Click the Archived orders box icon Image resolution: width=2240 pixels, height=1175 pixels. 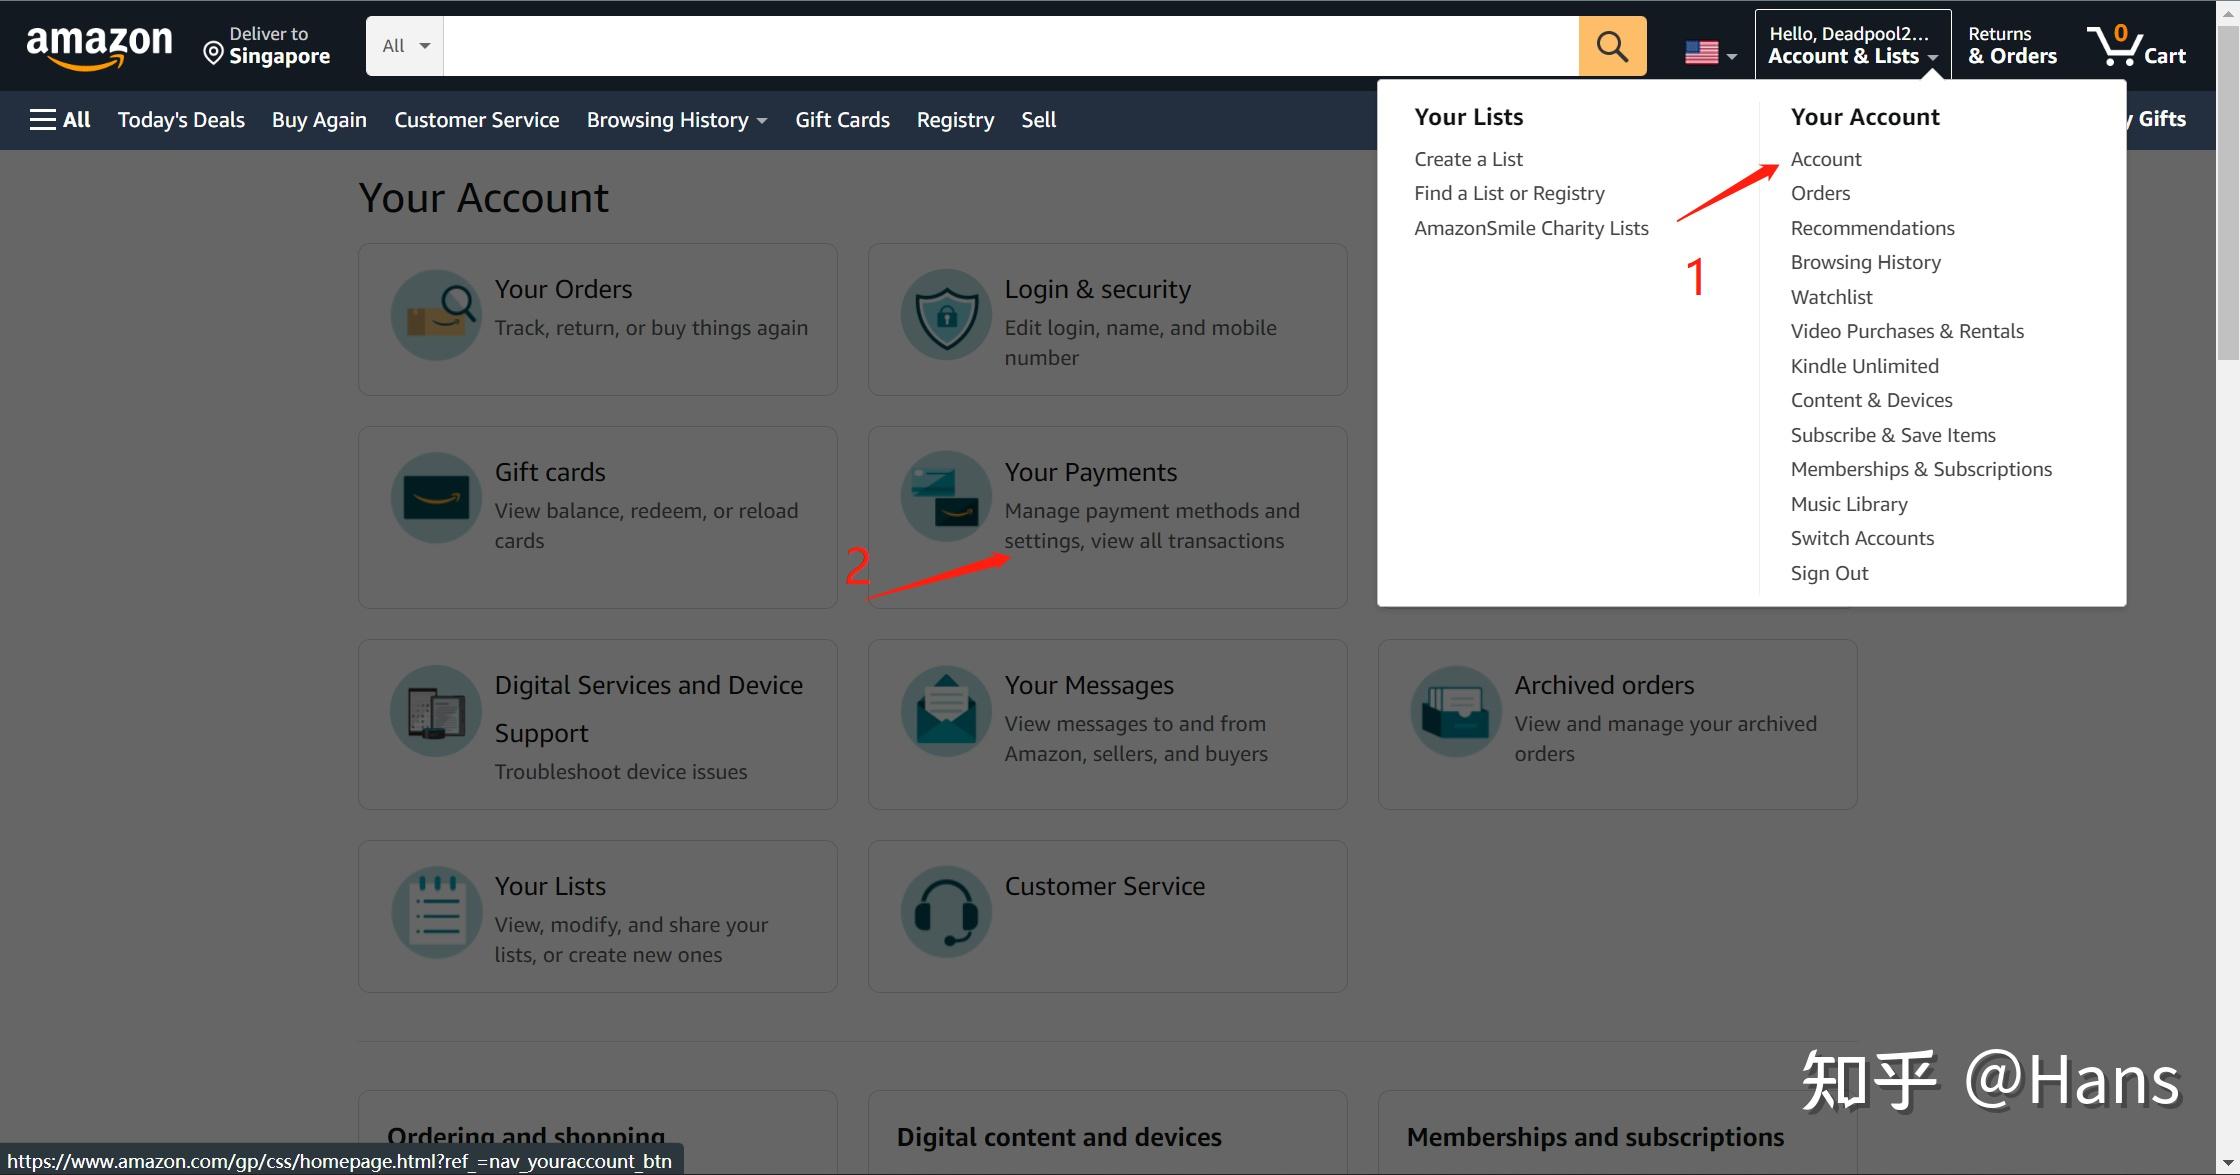1456,711
